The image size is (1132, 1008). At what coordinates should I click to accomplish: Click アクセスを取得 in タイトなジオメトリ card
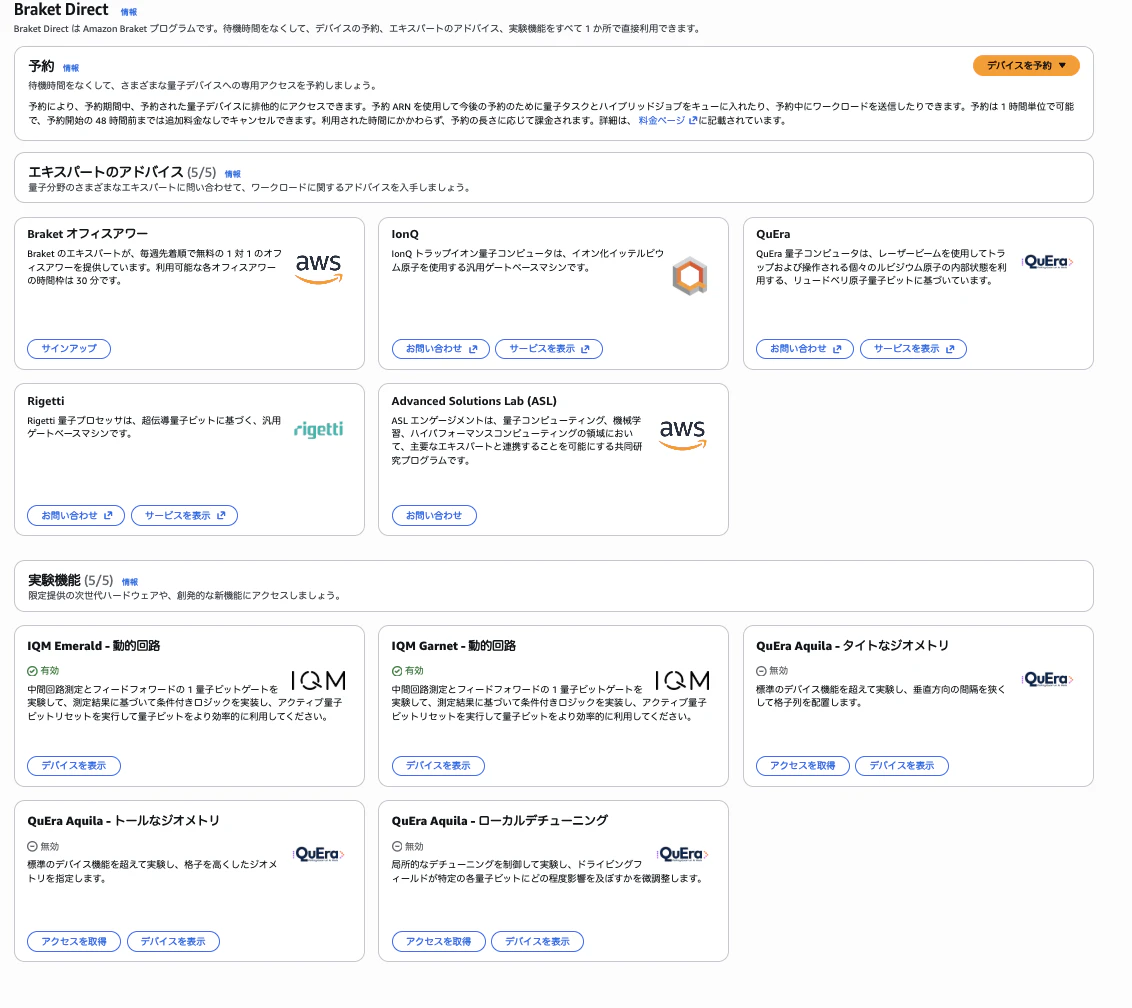tap(803, 765)
